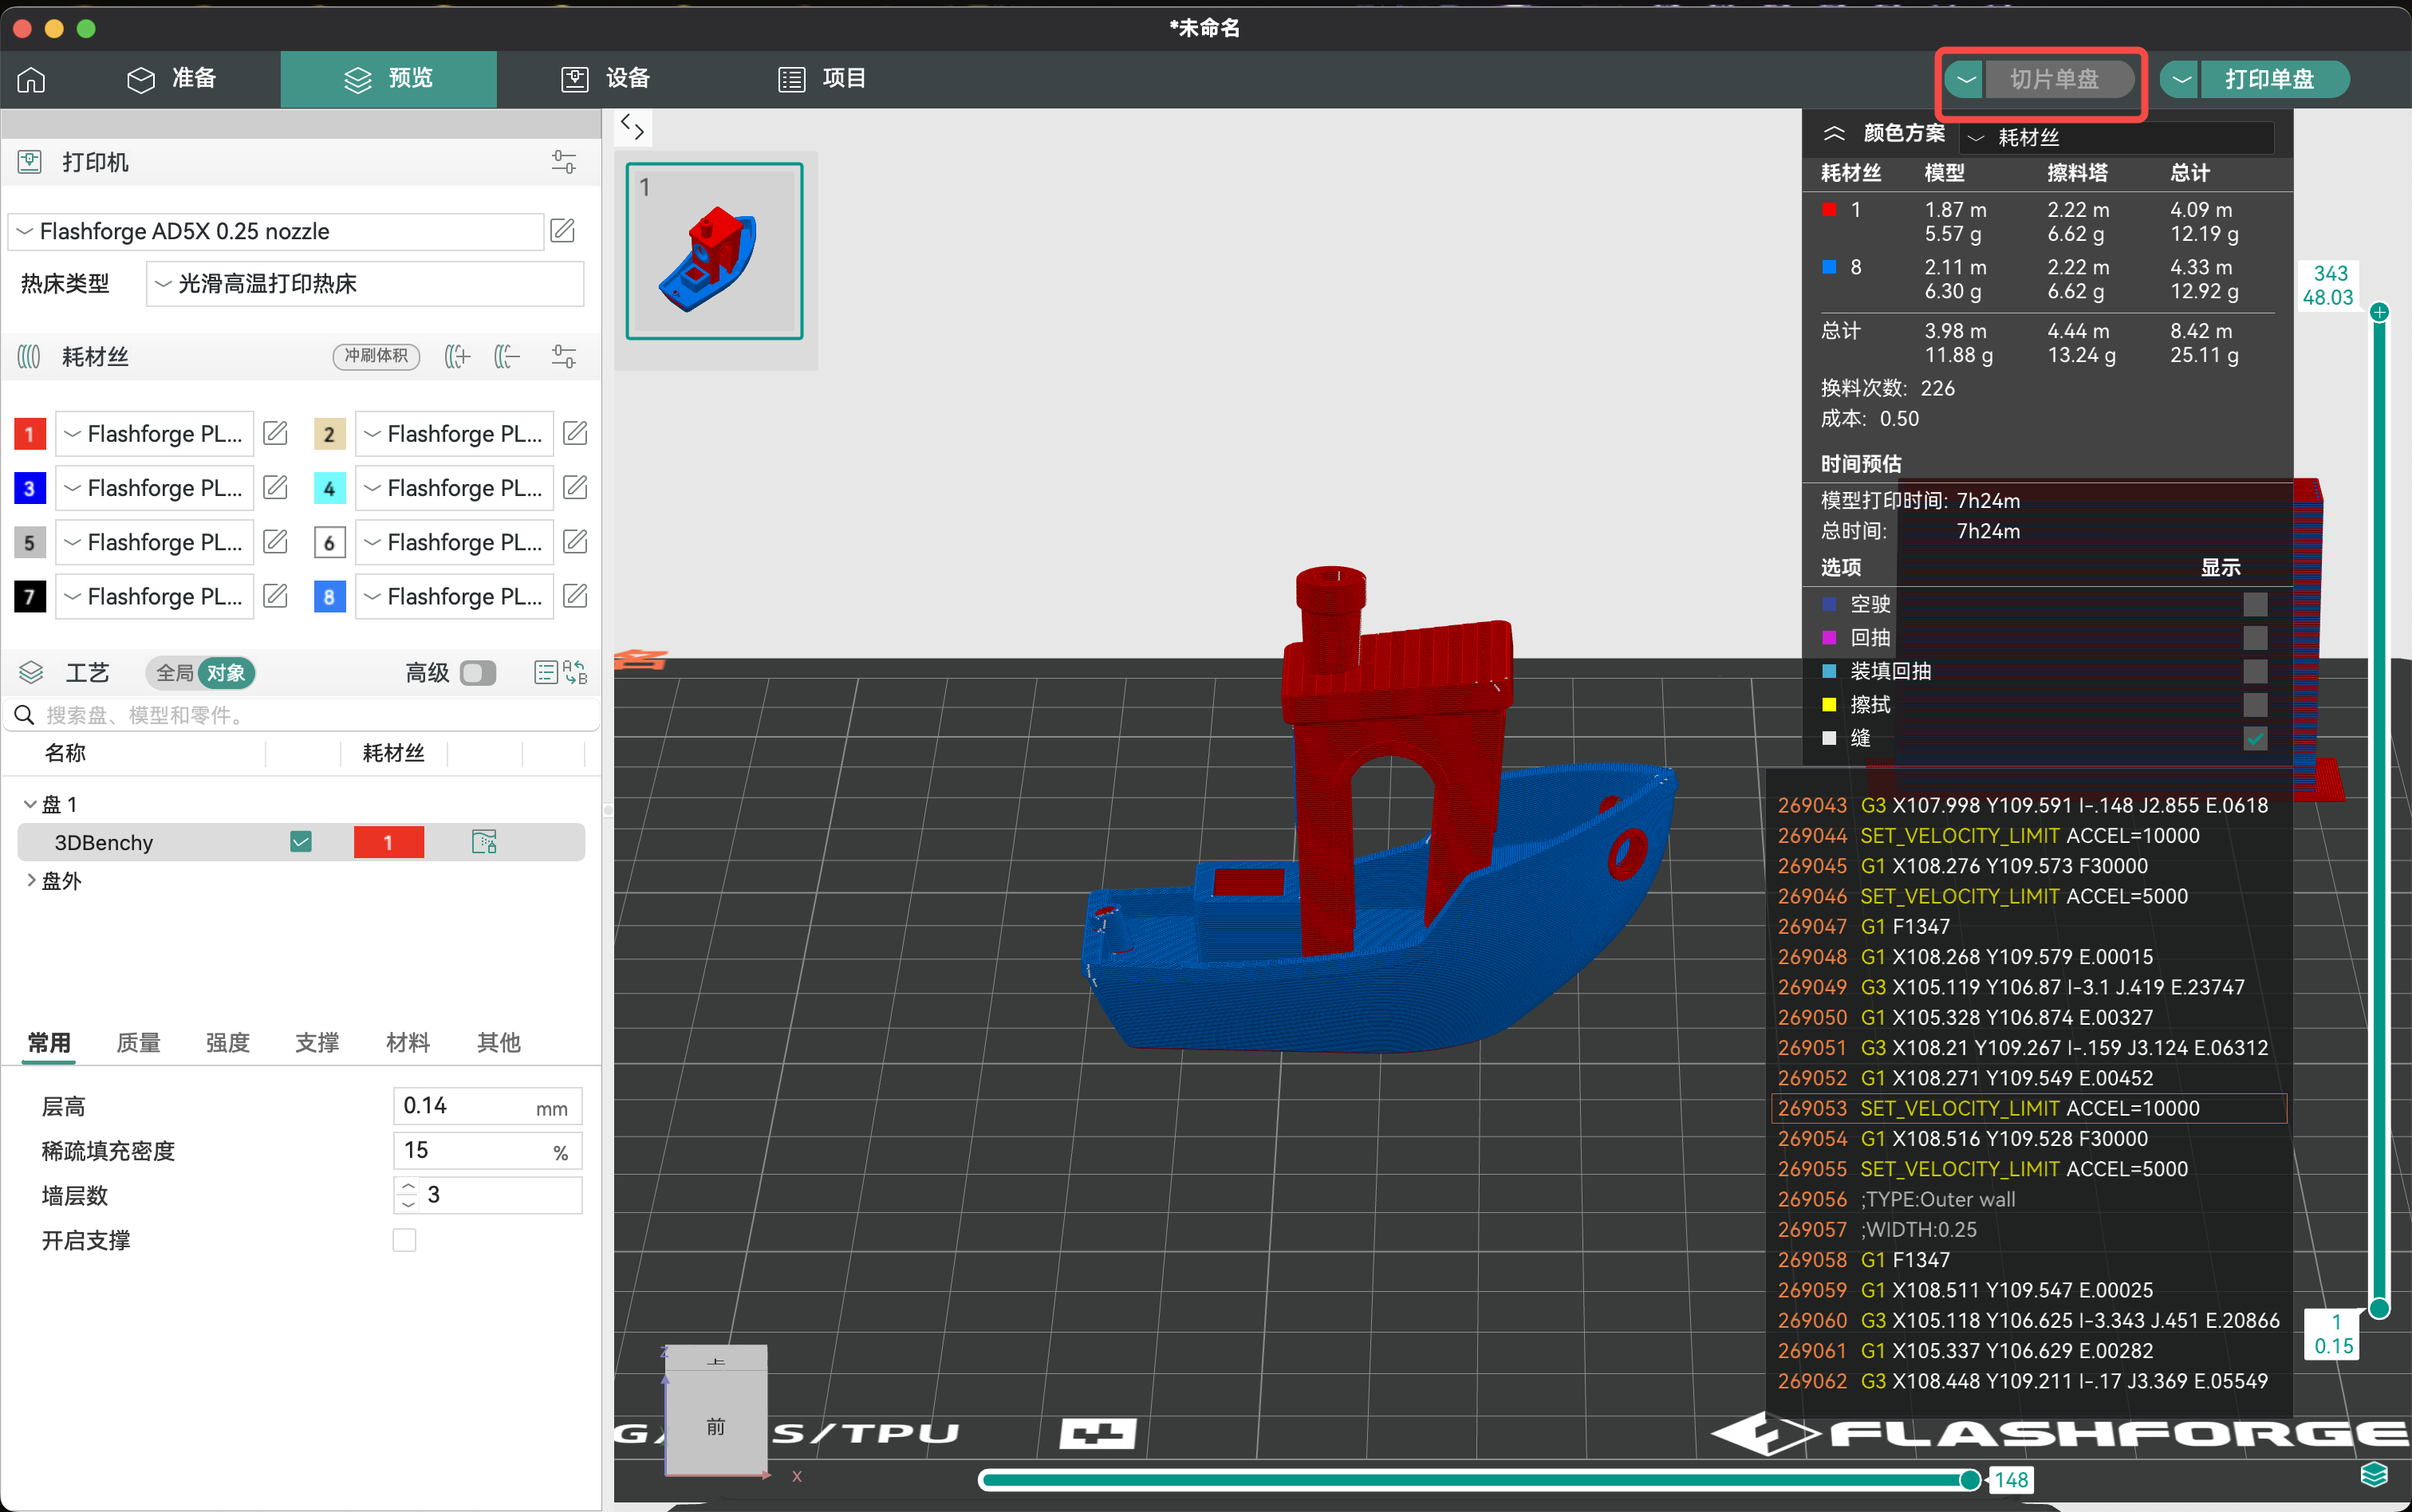Screen dimensions: 2412x1512
Task: Open the print plate options arrow
Action: pyautogui.click(x=2181, y=79)
